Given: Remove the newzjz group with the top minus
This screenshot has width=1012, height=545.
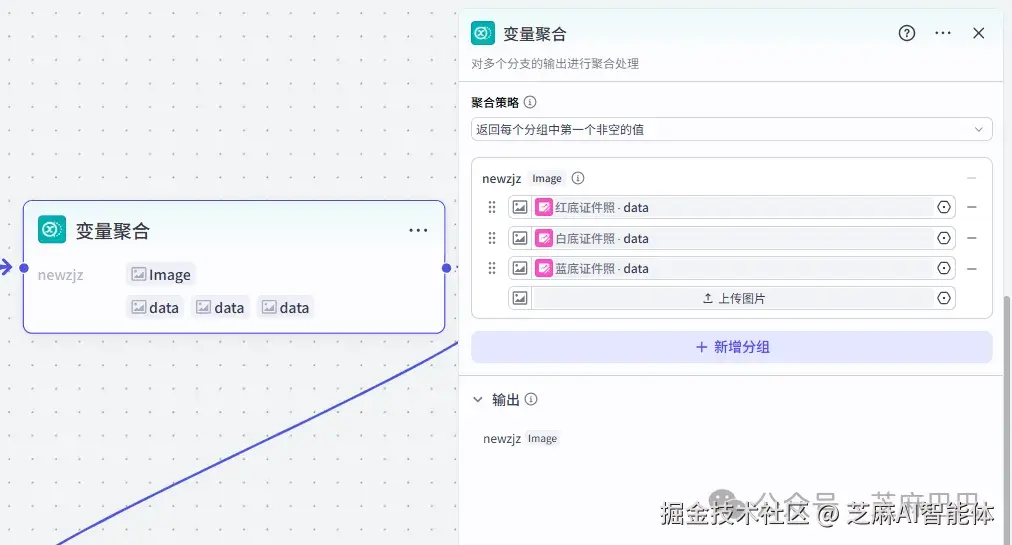Looking at the screenshot, I should 971,178.
